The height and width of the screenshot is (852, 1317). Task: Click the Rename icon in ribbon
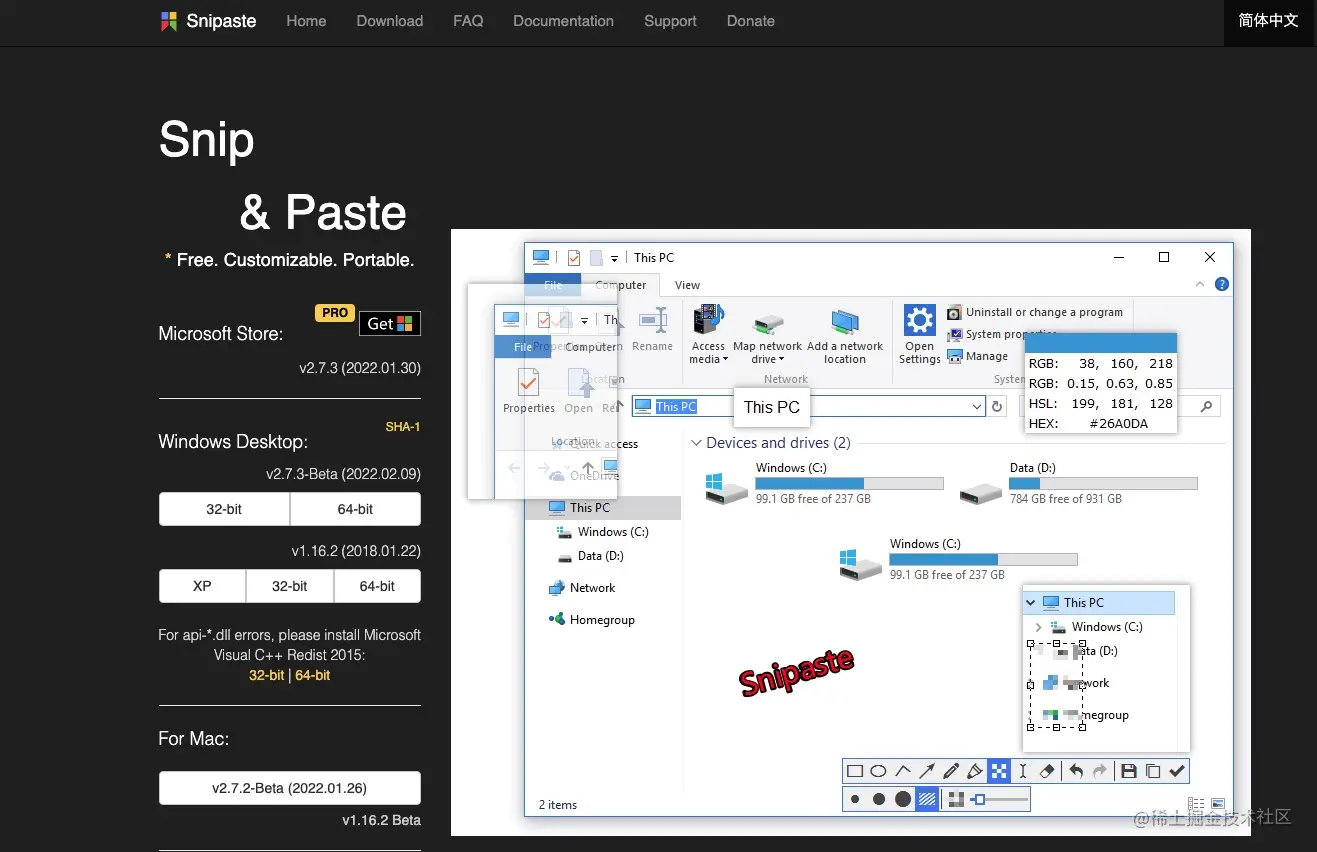(x=653, y=320)
